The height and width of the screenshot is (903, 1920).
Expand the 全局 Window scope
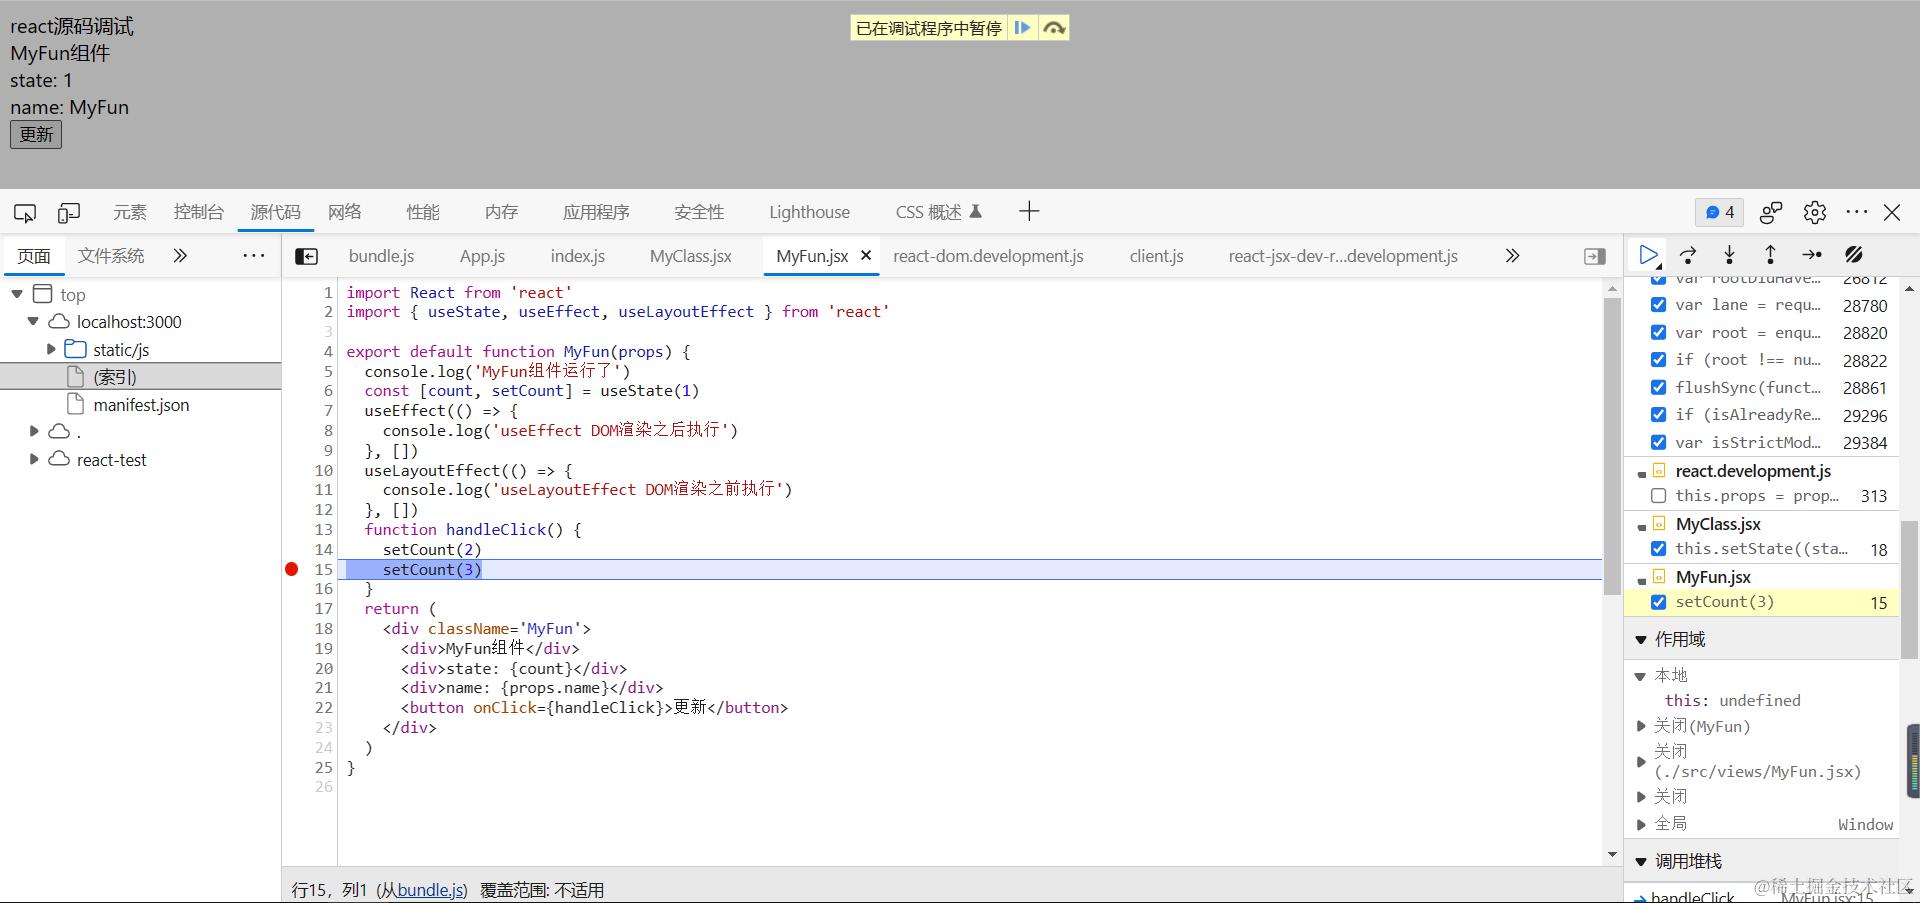pyautogui.click(x=1641, y=824)
